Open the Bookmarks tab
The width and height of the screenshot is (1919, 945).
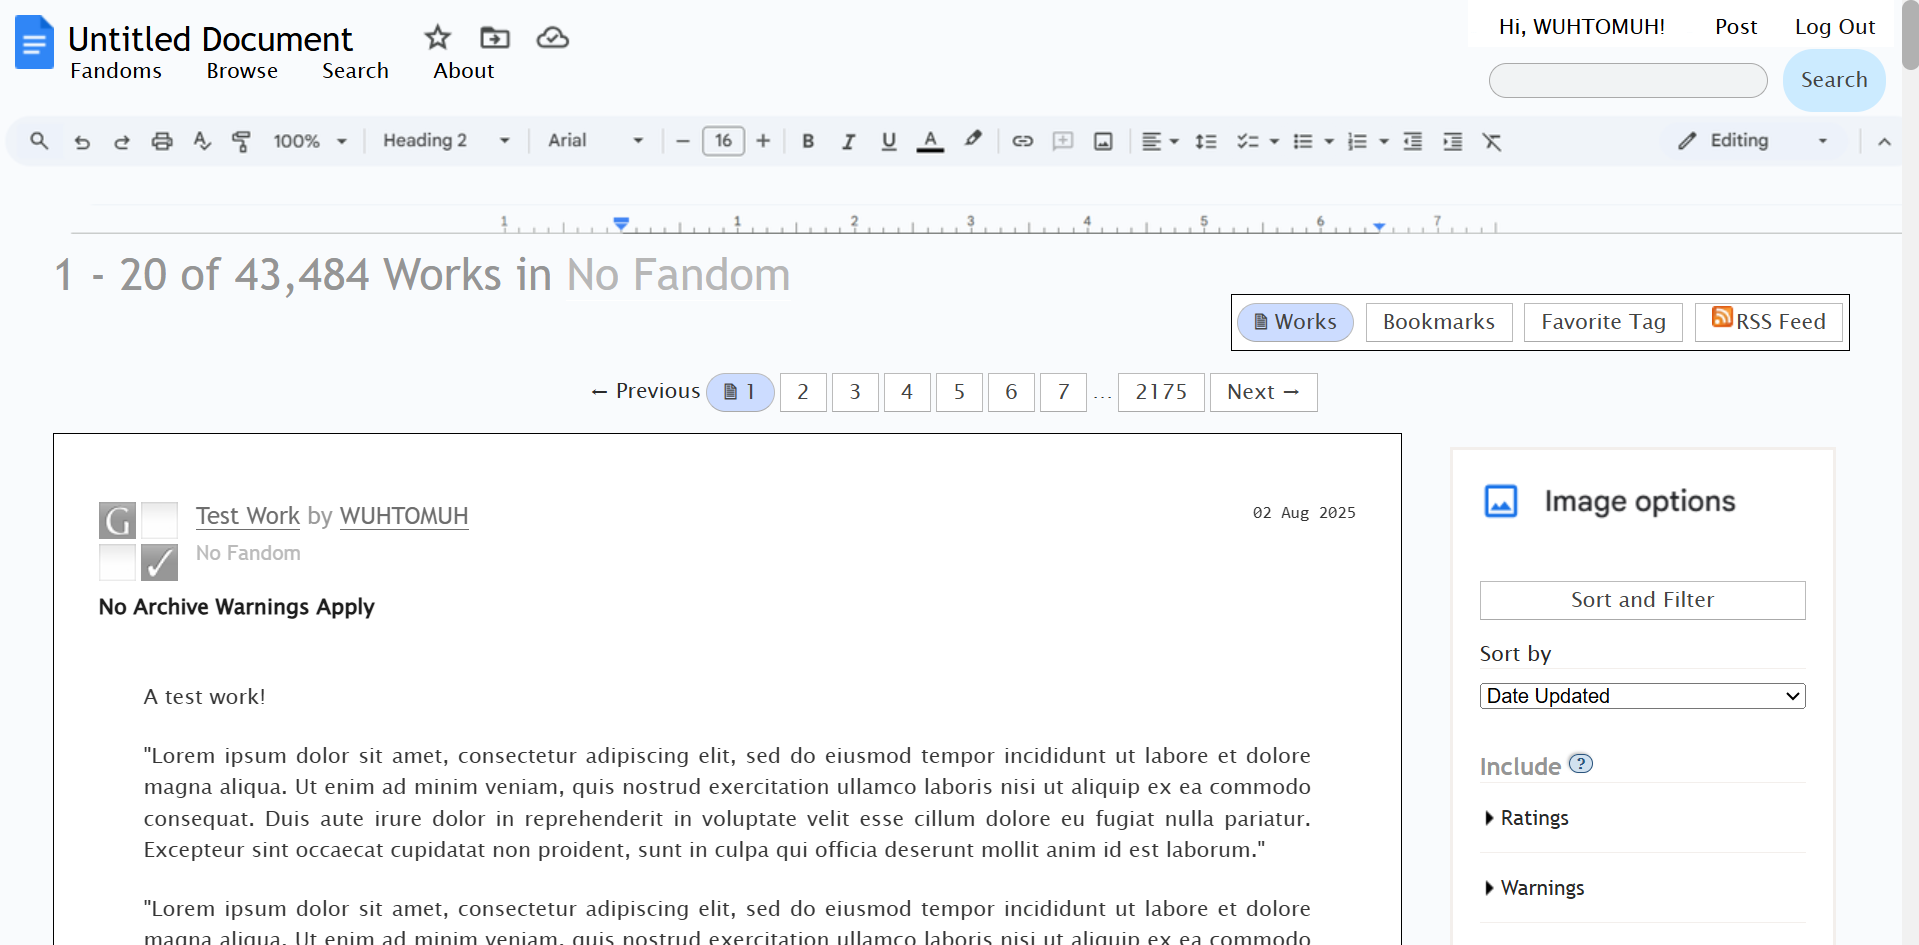pyautogui.click(x=1439, y=322)
